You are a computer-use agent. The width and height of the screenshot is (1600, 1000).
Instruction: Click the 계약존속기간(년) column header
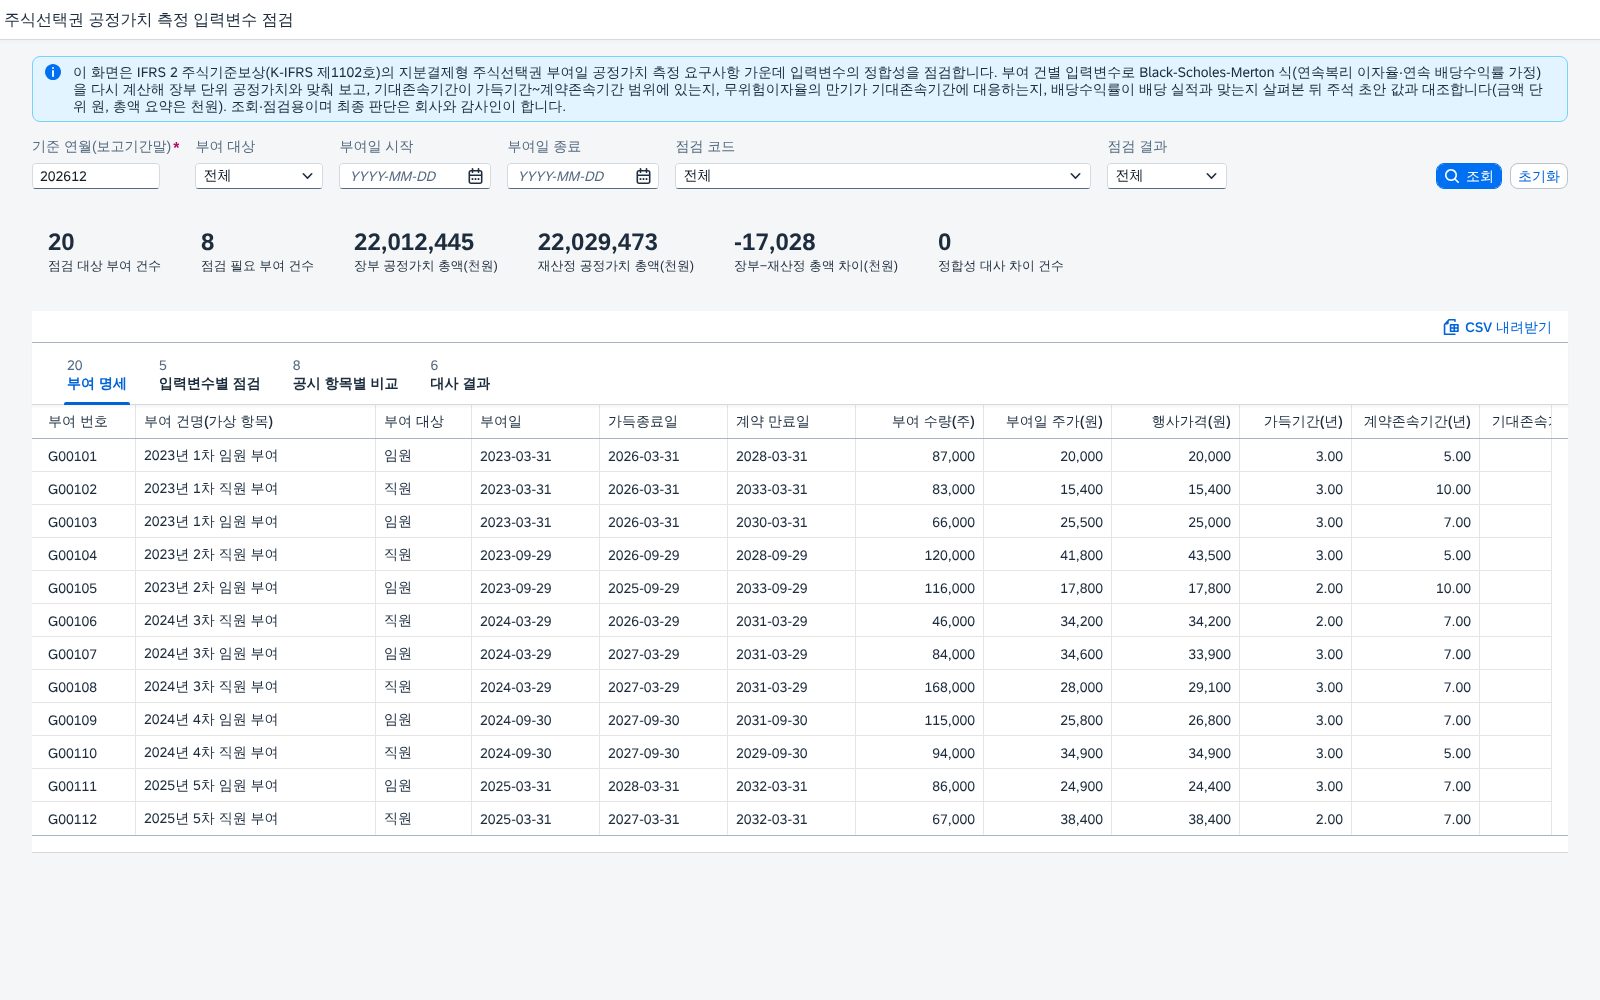(x=1416, y=422)
